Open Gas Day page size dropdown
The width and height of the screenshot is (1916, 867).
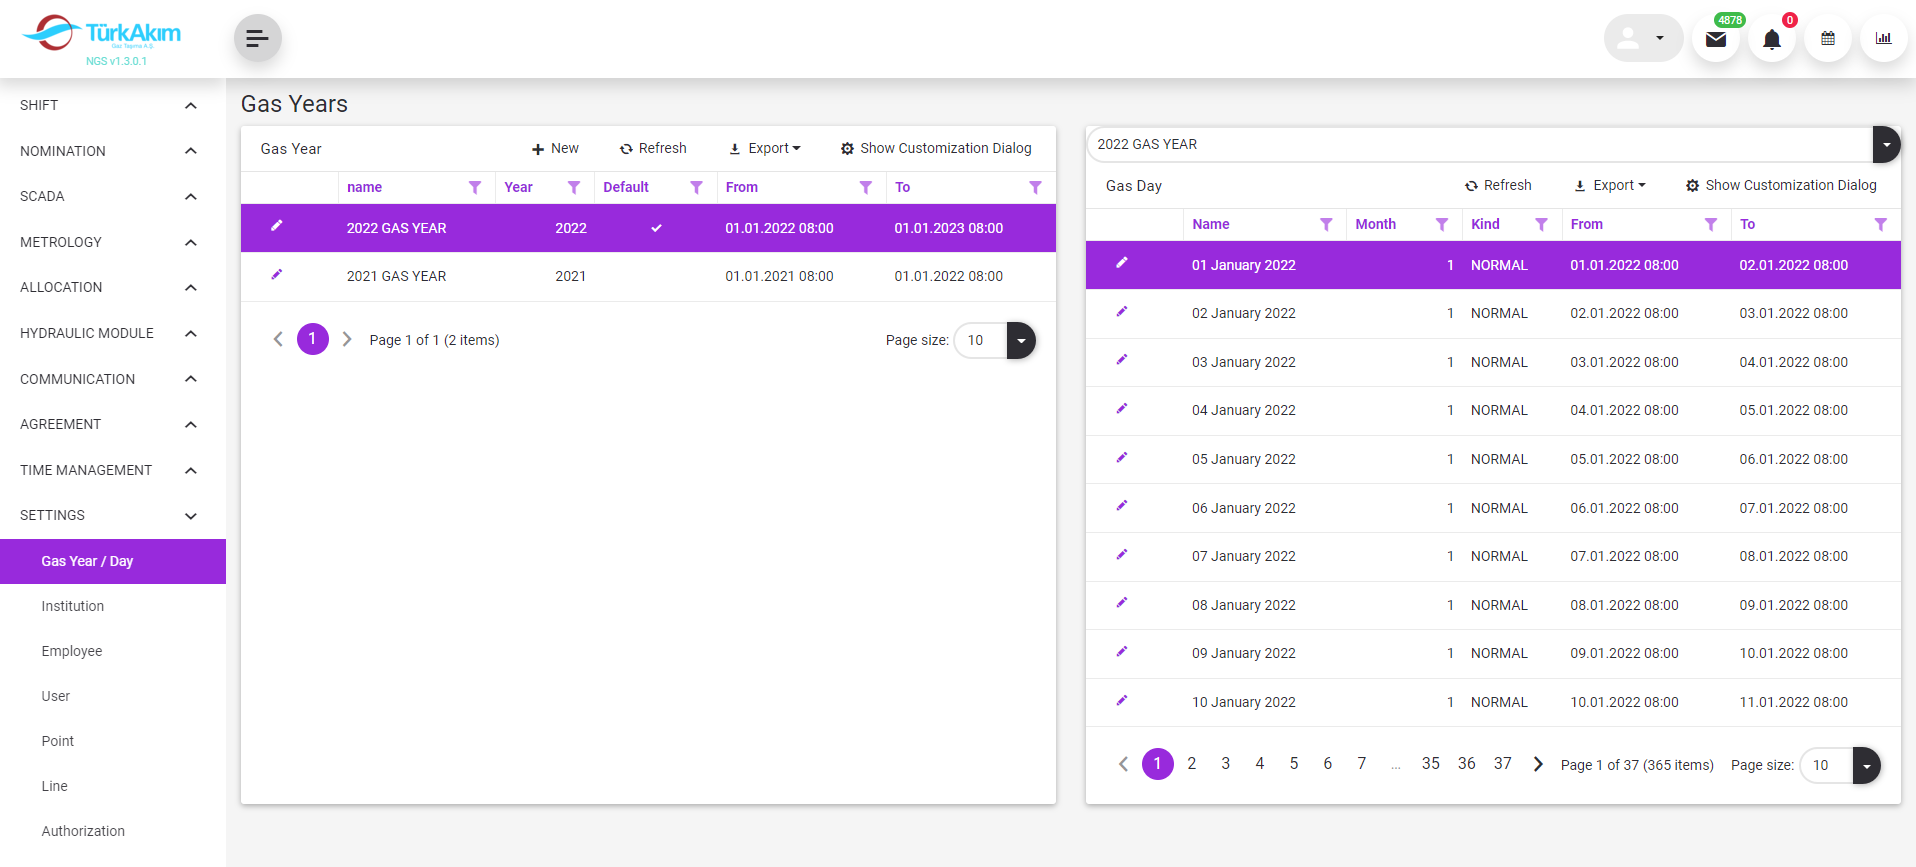(1865, 765)
